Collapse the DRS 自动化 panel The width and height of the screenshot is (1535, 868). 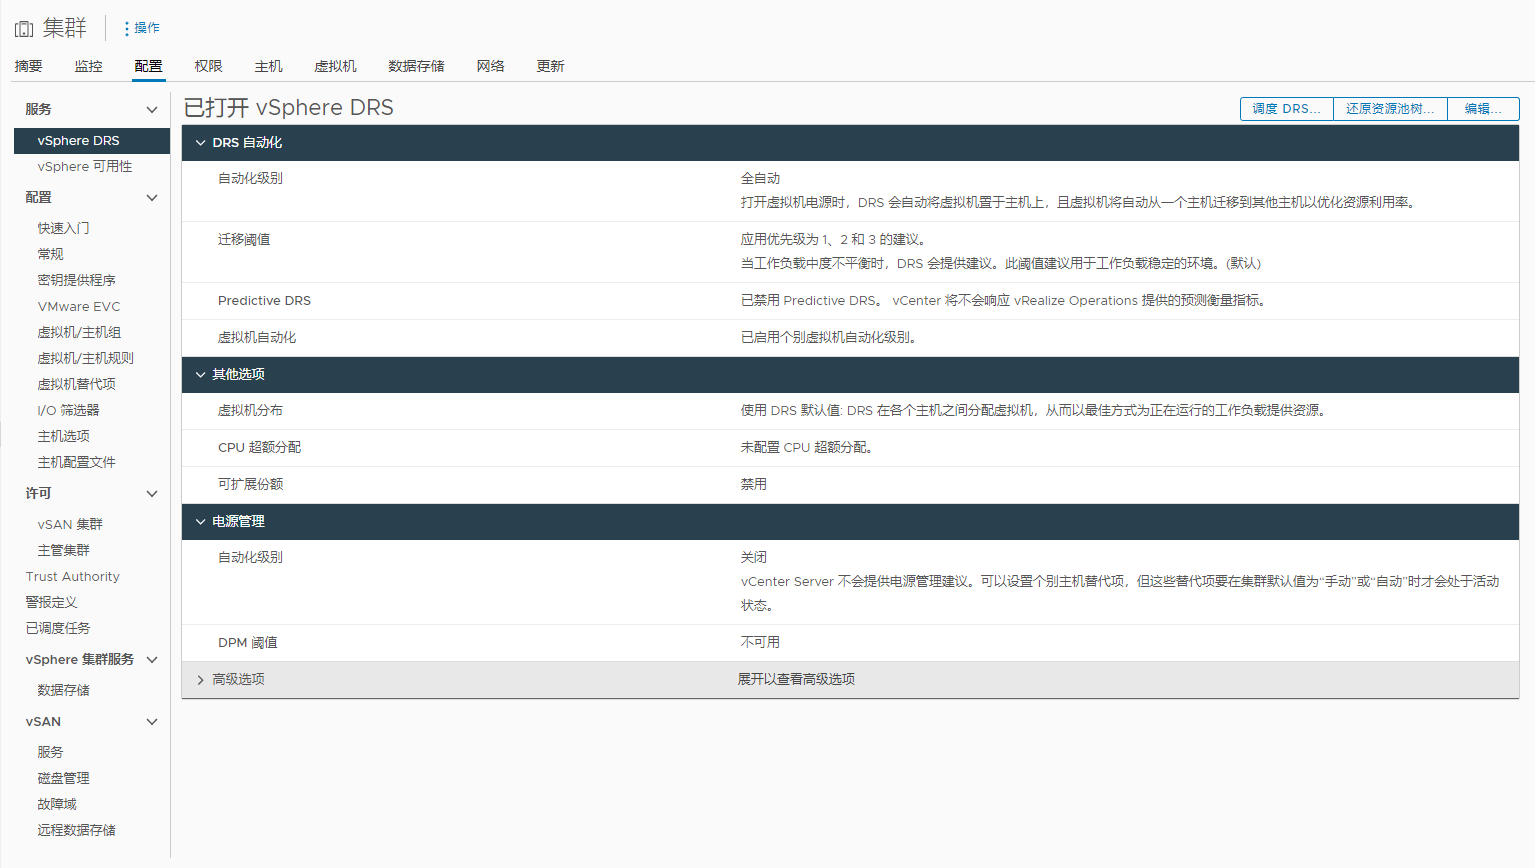point(200,143)
